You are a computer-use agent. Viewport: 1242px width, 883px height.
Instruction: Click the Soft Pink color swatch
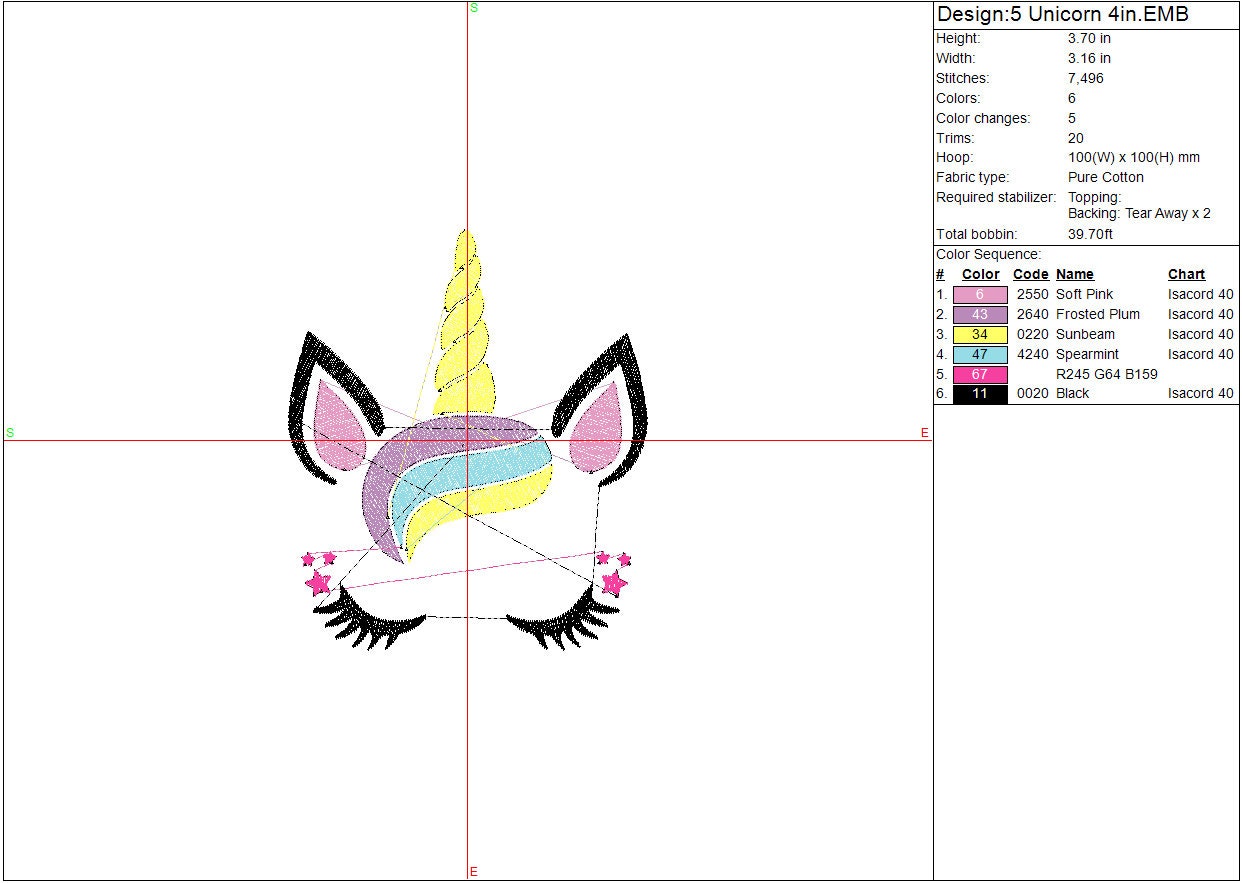click(979, 294)
